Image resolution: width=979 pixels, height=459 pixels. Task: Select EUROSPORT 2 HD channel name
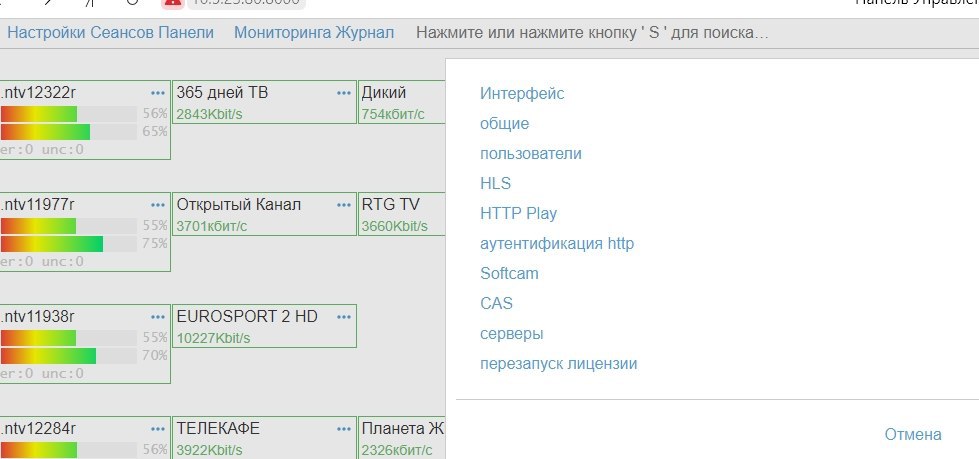coord(247,317)
